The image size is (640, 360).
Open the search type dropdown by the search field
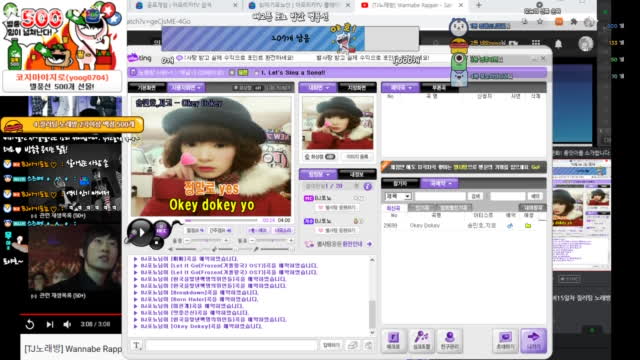(x=398, y=196)
